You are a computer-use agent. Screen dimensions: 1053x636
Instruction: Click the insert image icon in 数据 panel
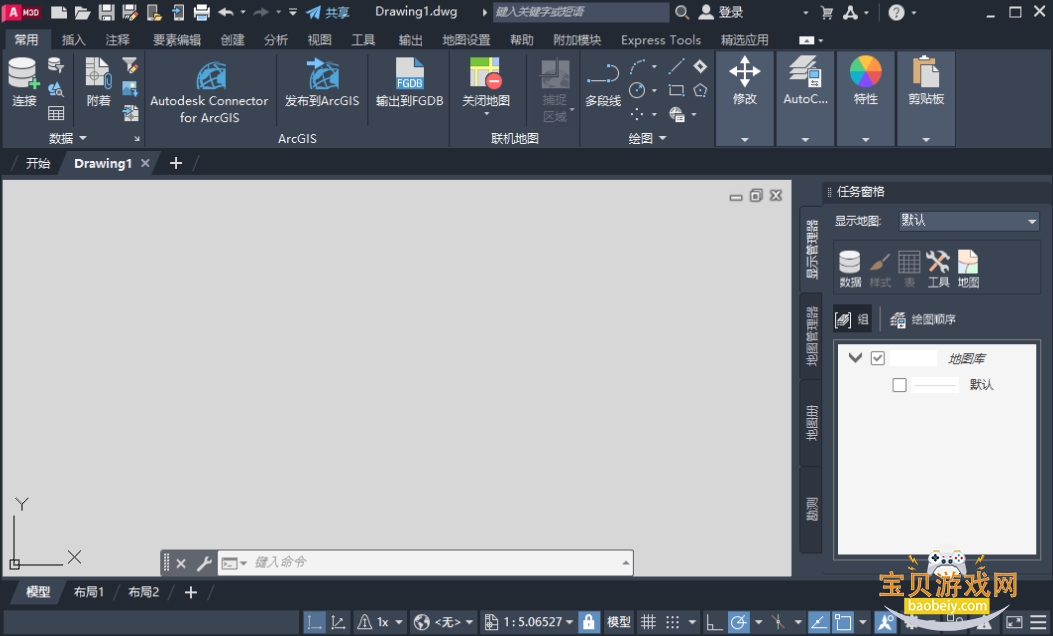tap(130, 89)
